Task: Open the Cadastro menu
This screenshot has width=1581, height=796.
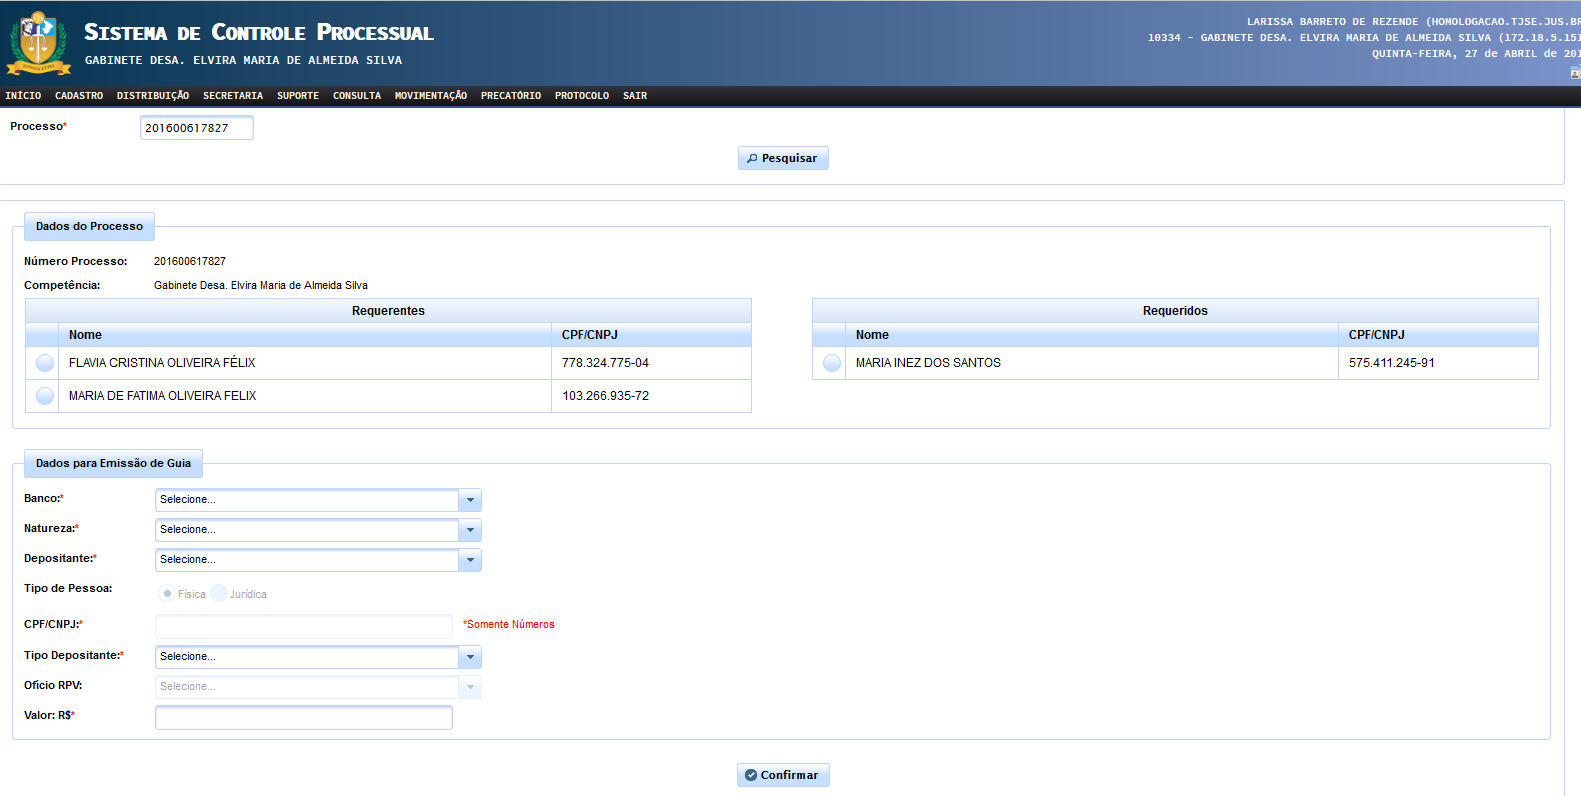Action: pos(79,96)
